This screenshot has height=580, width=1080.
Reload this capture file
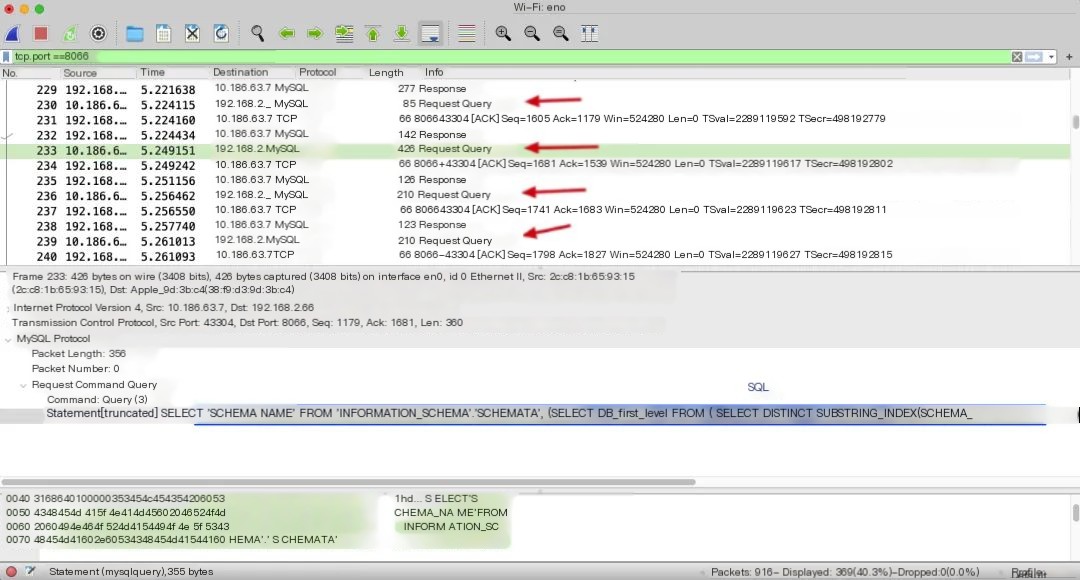[221, 33]
